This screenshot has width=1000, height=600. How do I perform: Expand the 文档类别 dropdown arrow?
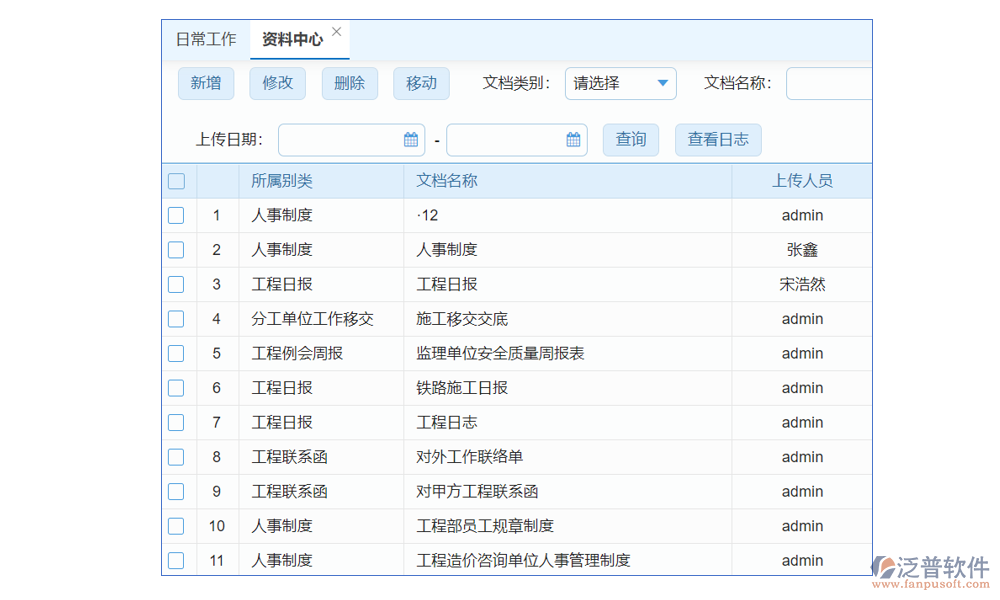tap(662, 84)
